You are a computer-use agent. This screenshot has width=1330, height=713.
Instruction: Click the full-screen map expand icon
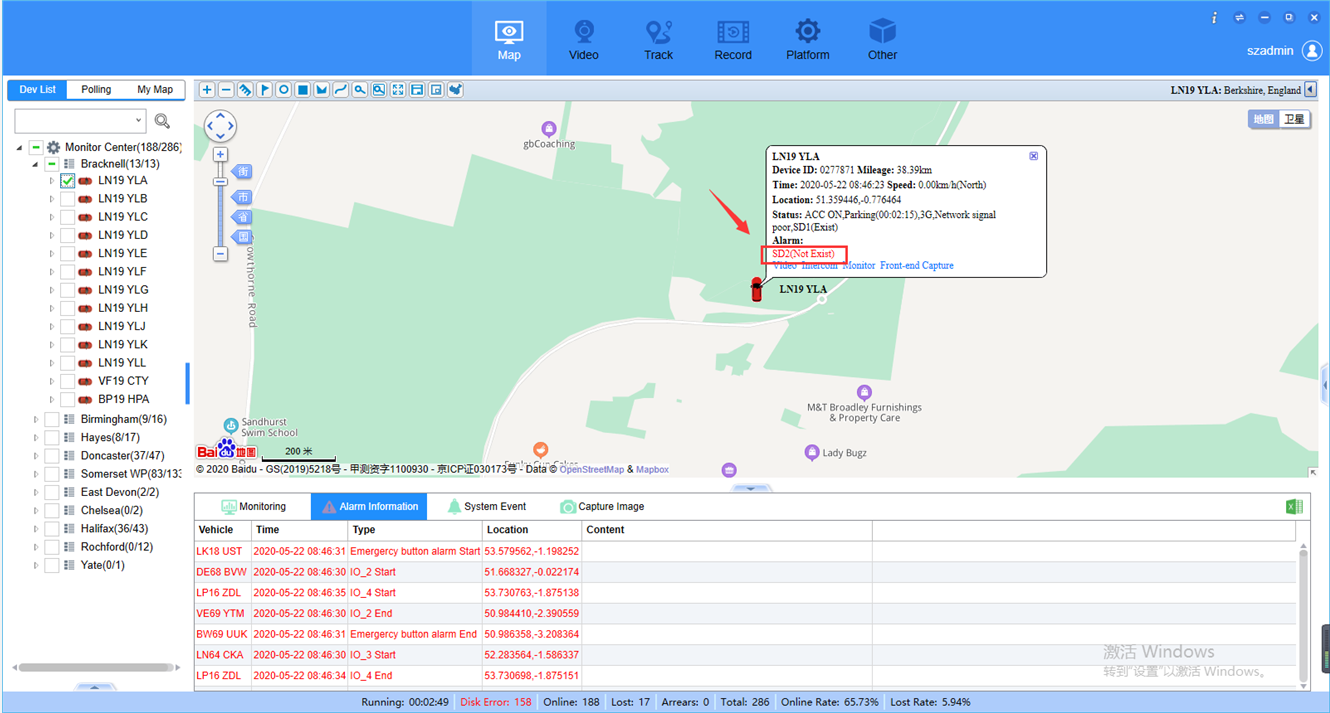[398, 90]
